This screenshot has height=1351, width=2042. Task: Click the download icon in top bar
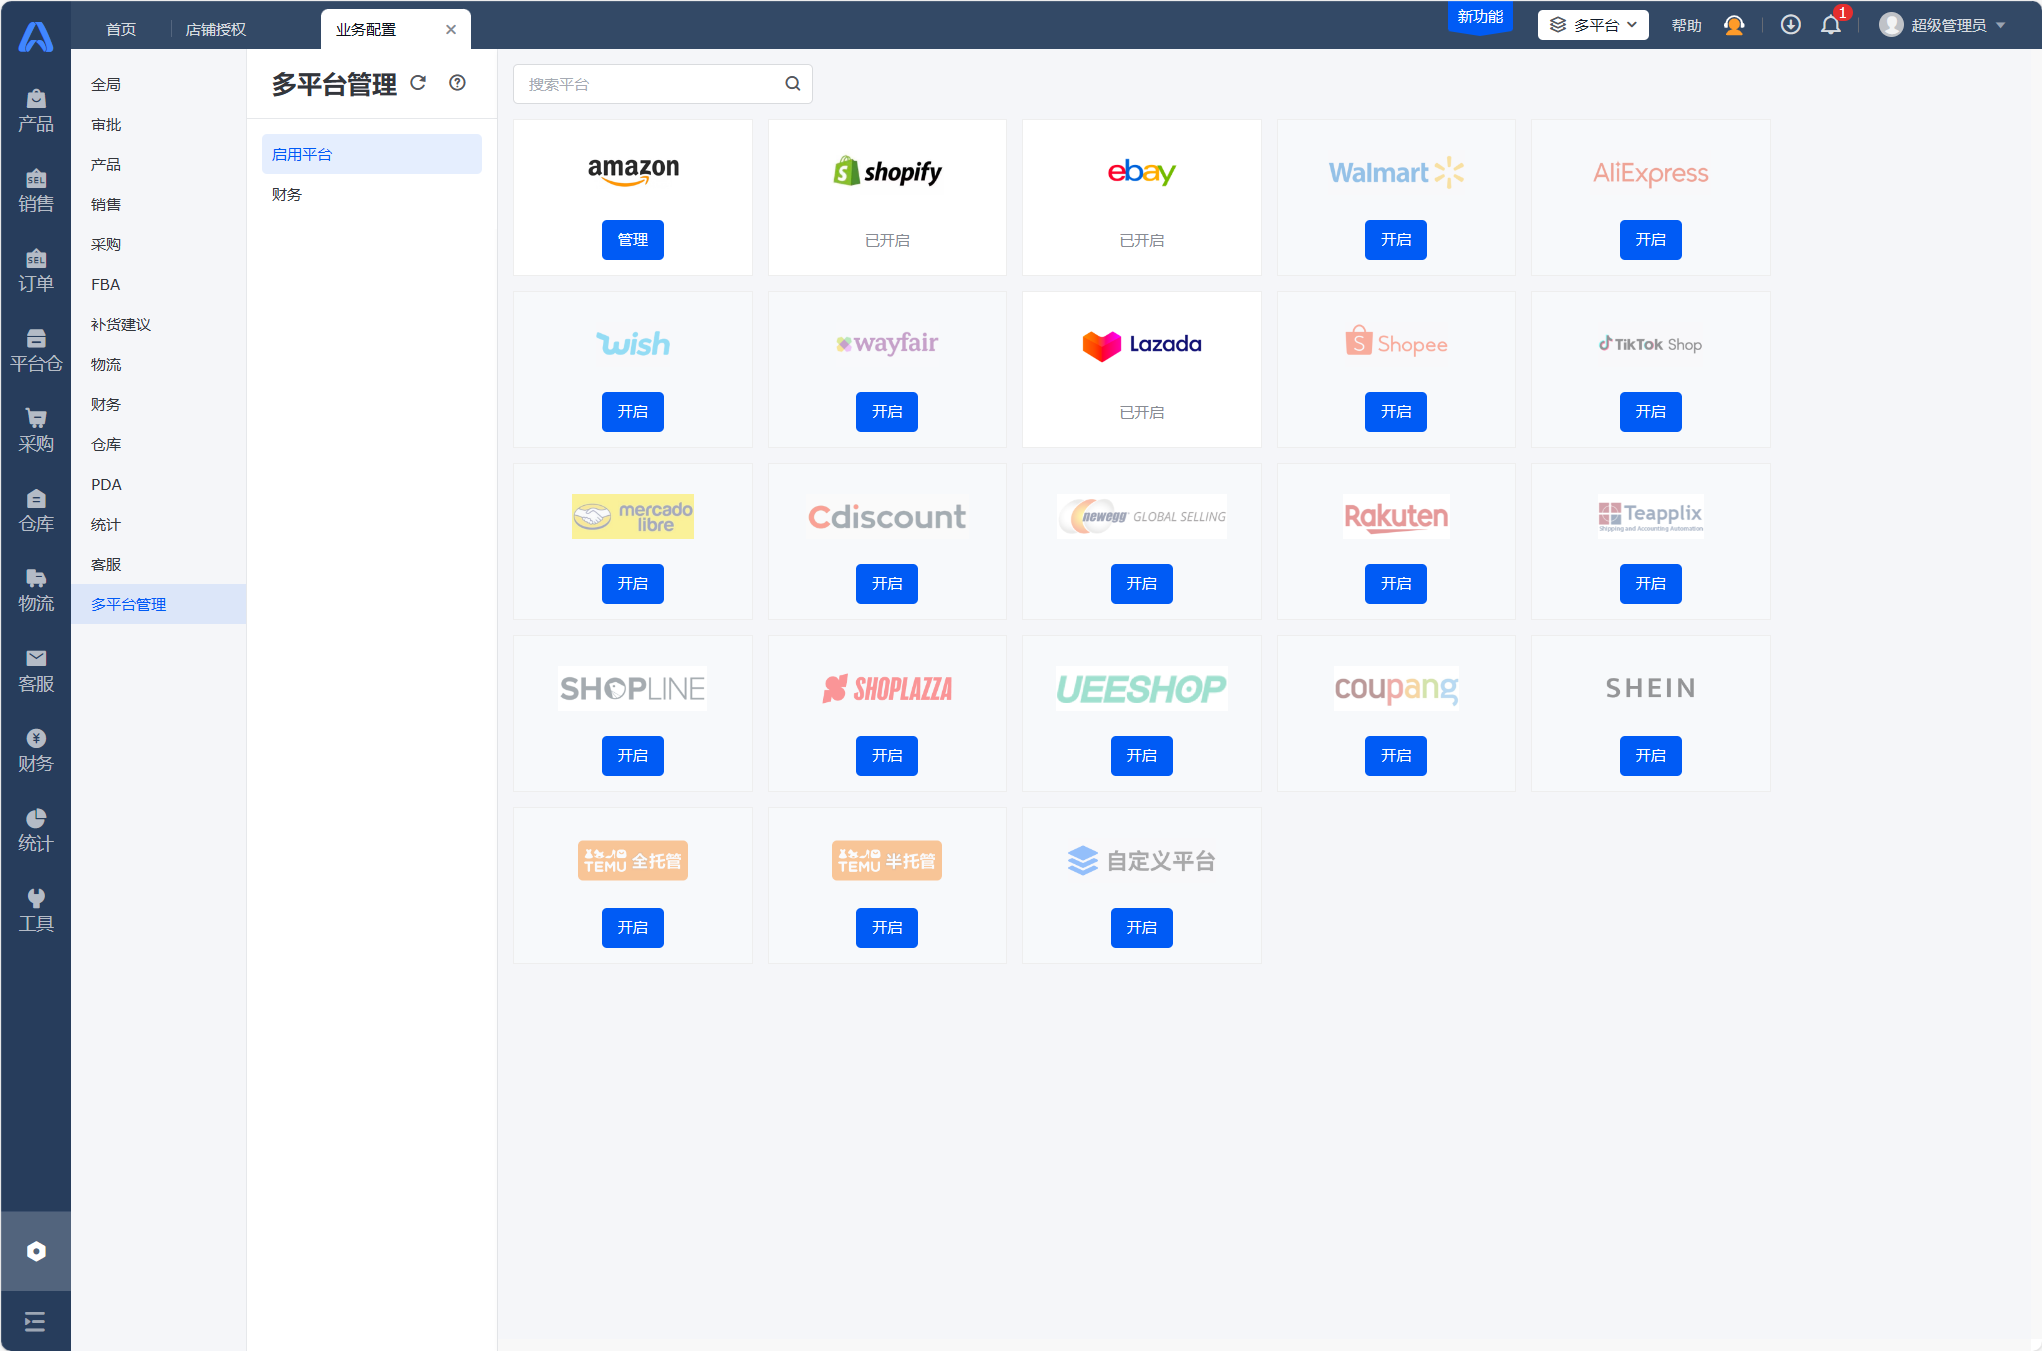click(1790, 25)
